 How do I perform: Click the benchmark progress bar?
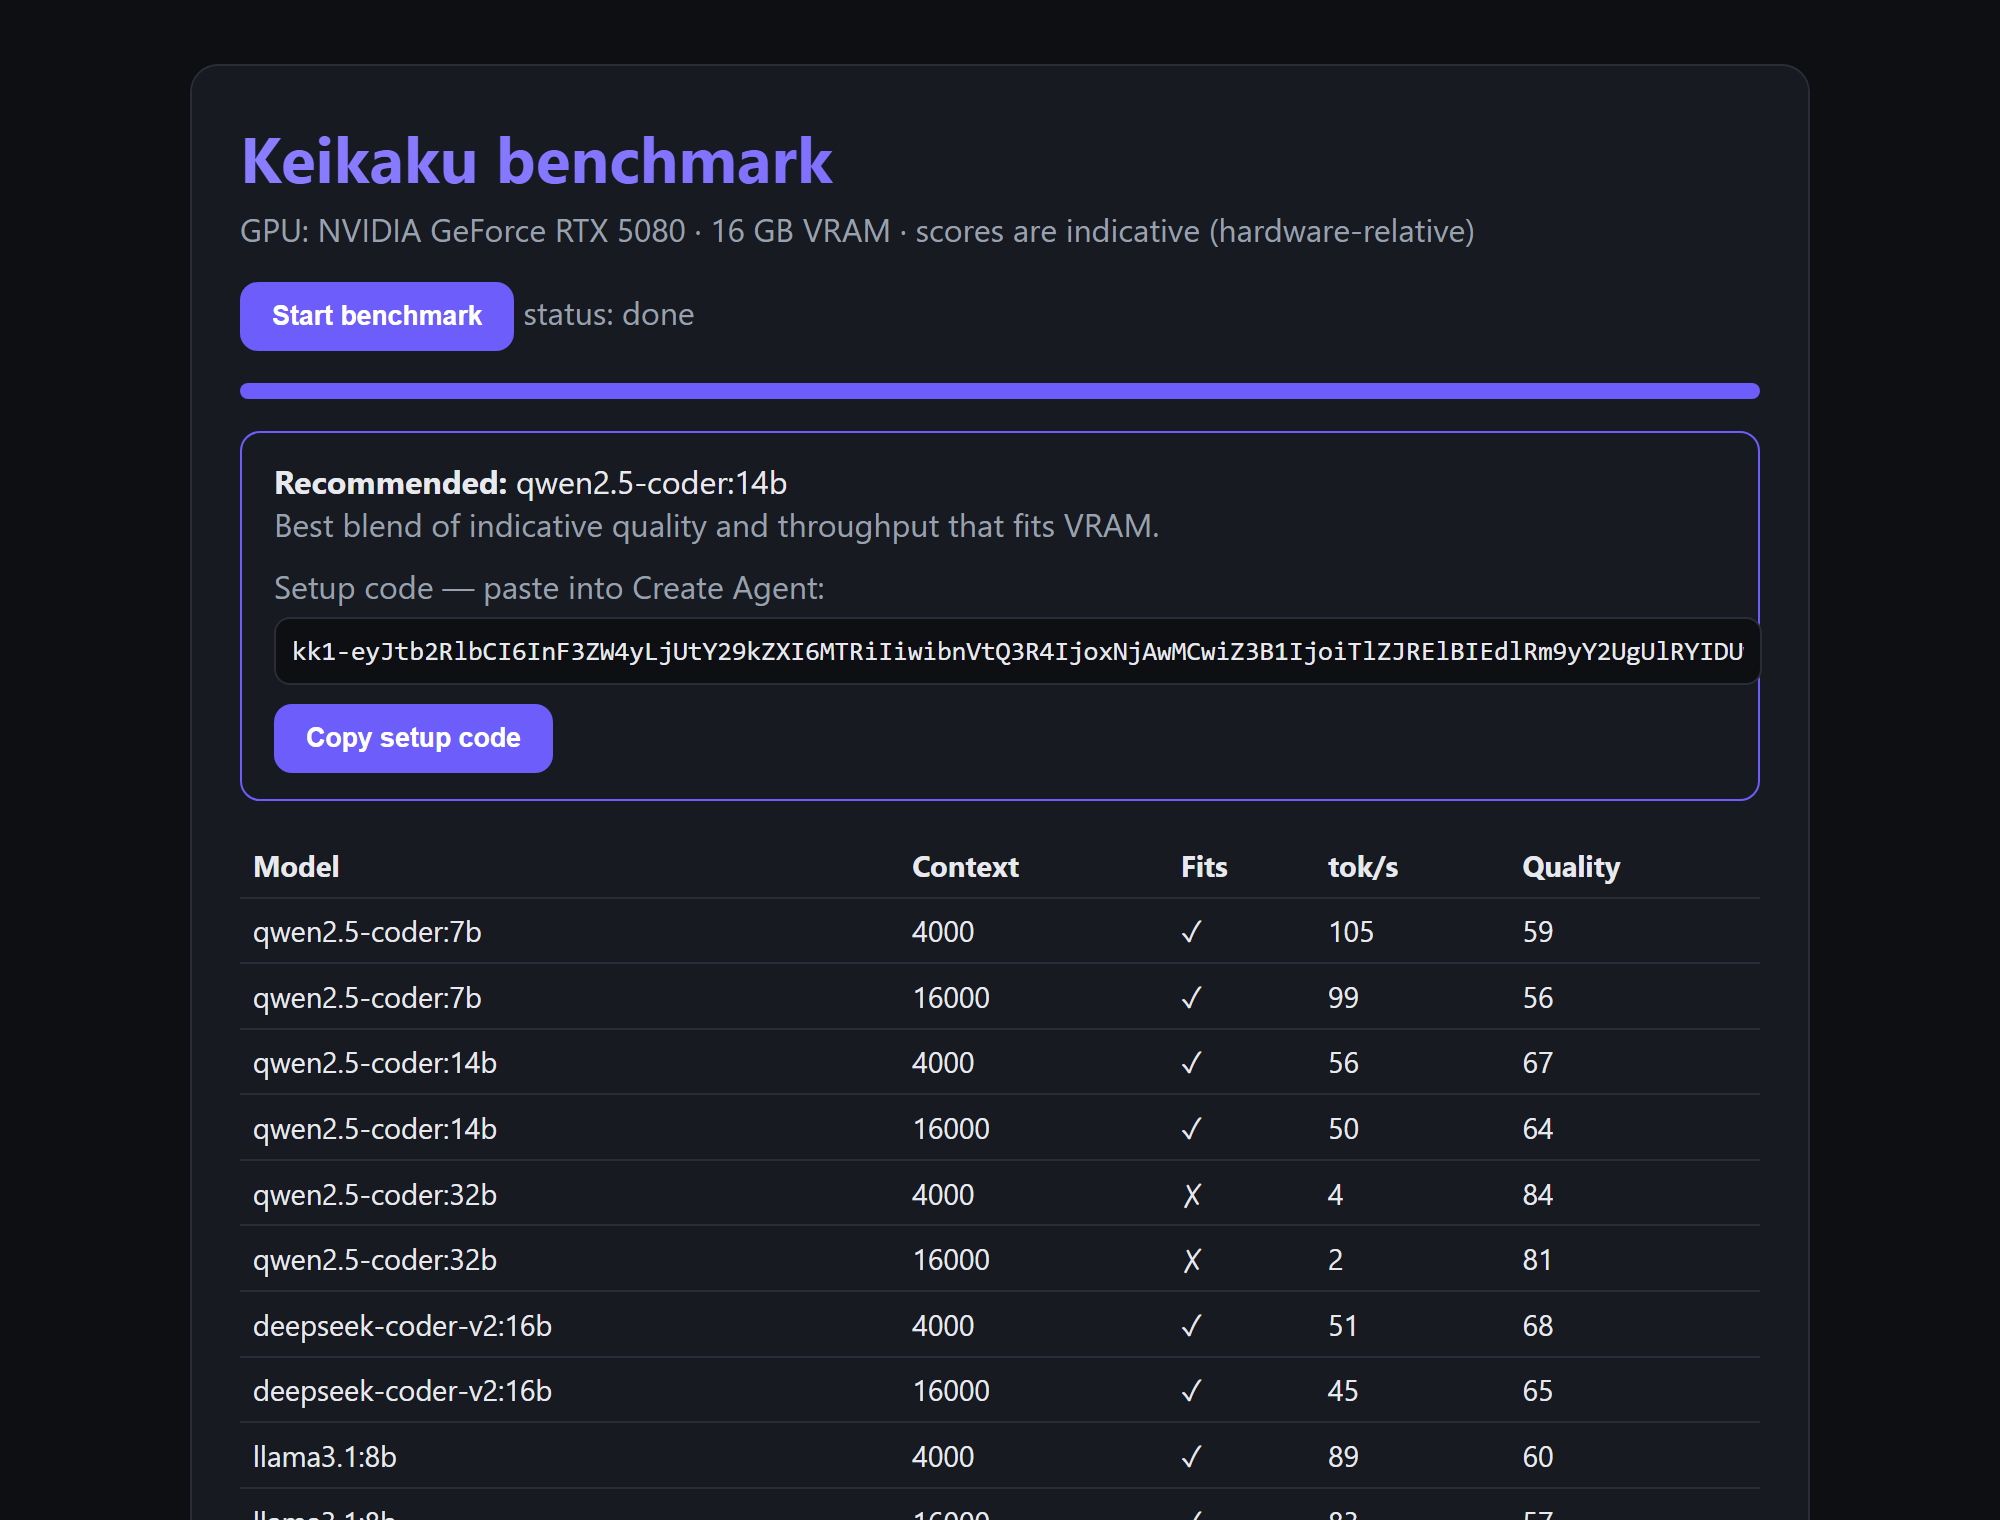(1000, 391)
